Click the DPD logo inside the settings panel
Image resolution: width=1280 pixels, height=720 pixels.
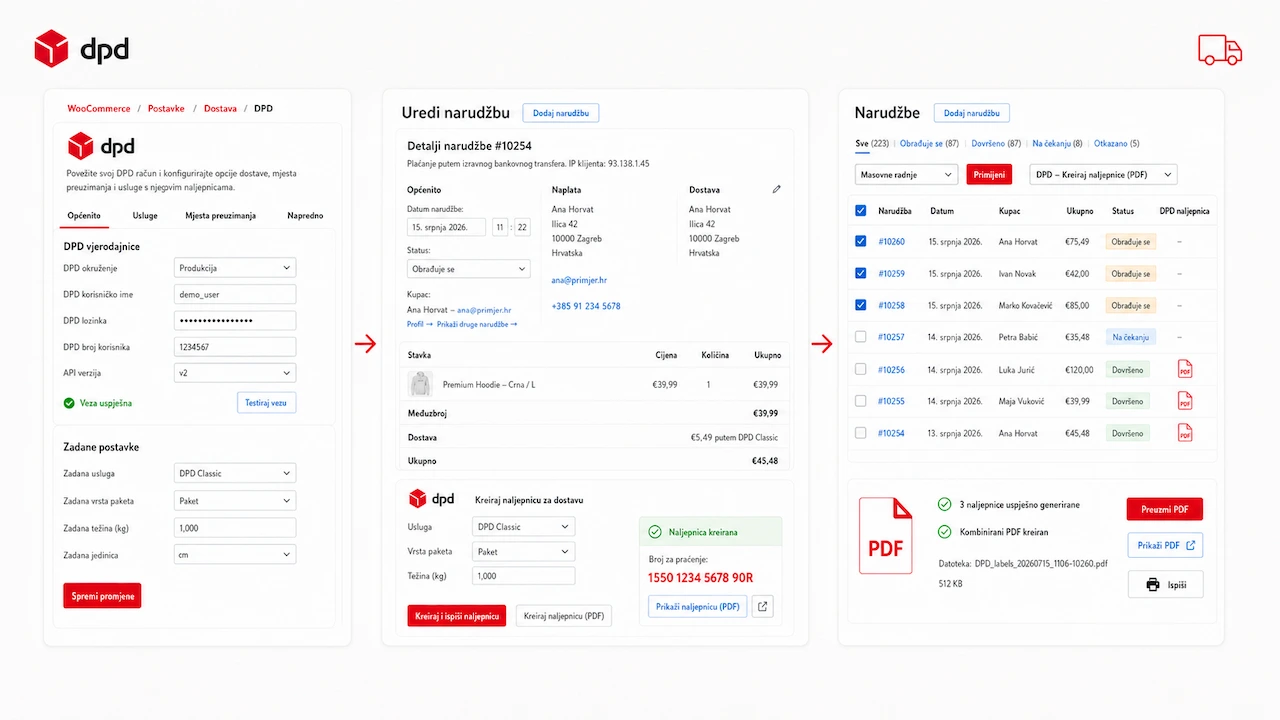(101, 146)
